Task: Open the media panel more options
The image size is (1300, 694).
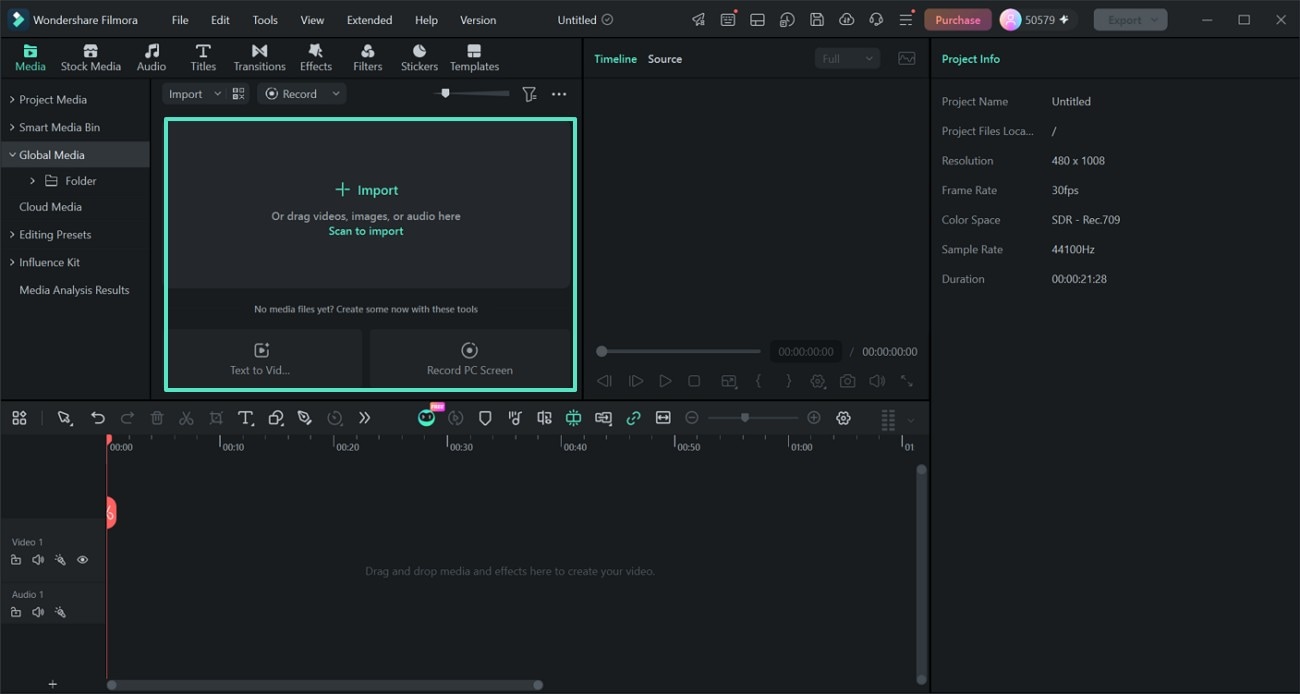Action: [x=559, y=94]
